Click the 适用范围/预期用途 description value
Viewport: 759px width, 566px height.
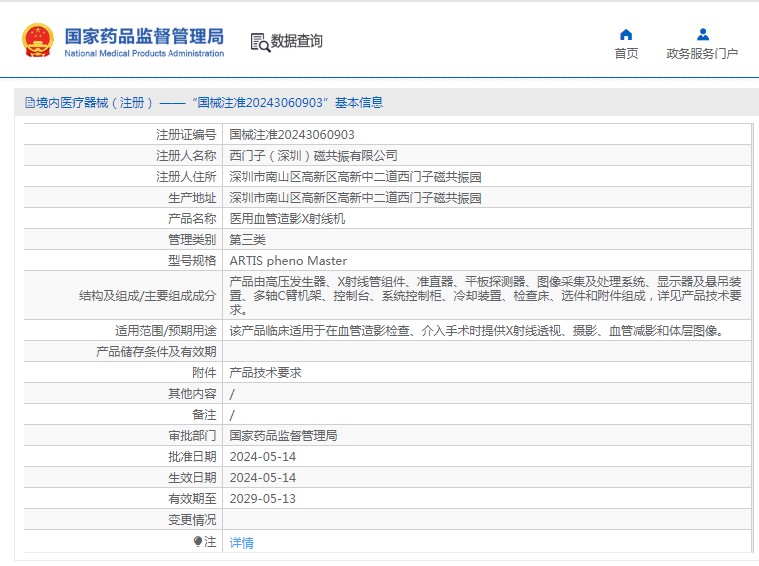point(476,331)
